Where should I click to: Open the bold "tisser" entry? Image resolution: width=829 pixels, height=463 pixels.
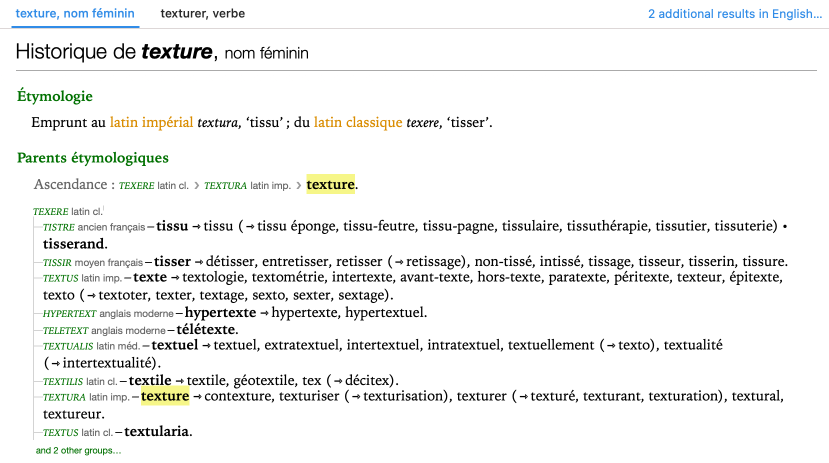click(x=172, y=262)
